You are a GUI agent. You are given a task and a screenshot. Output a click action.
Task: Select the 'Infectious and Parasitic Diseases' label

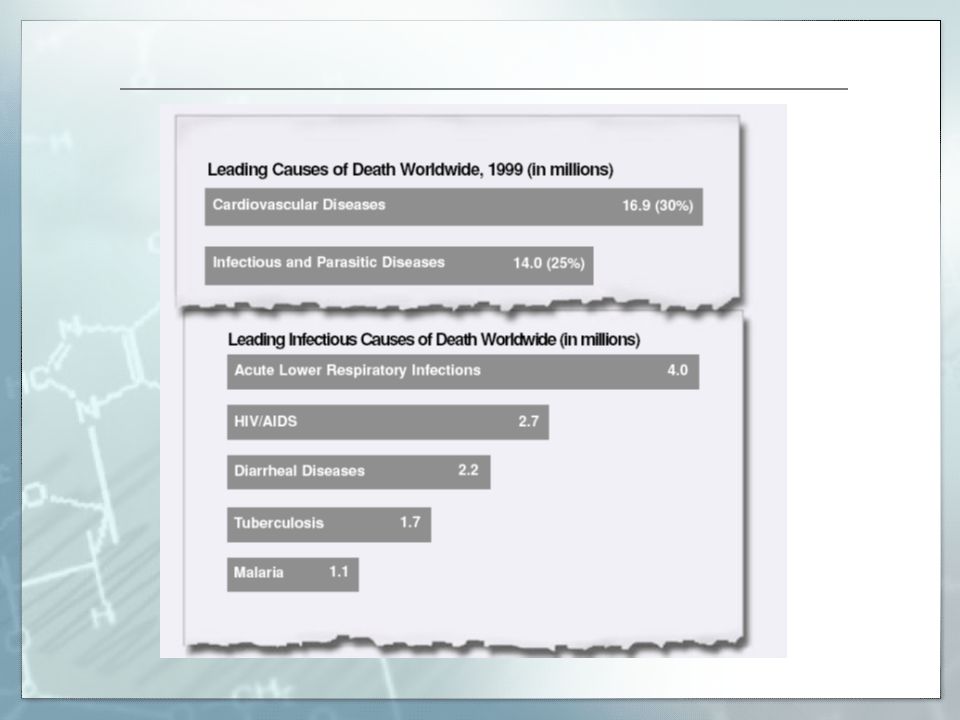[x=329, y=262]
